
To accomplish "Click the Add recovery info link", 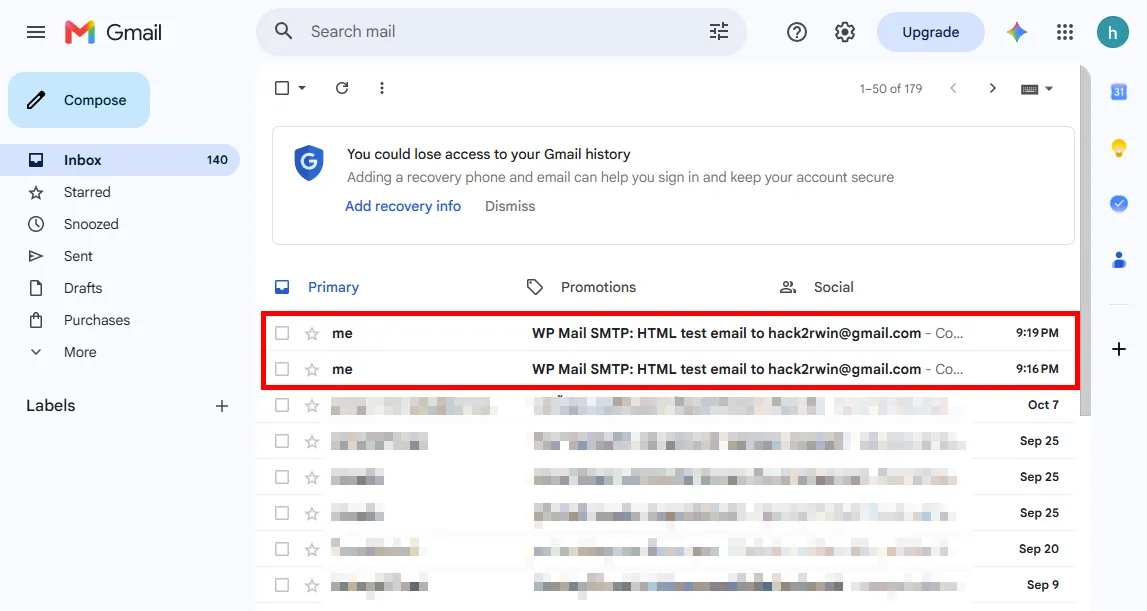I will (x=403, y=206).
